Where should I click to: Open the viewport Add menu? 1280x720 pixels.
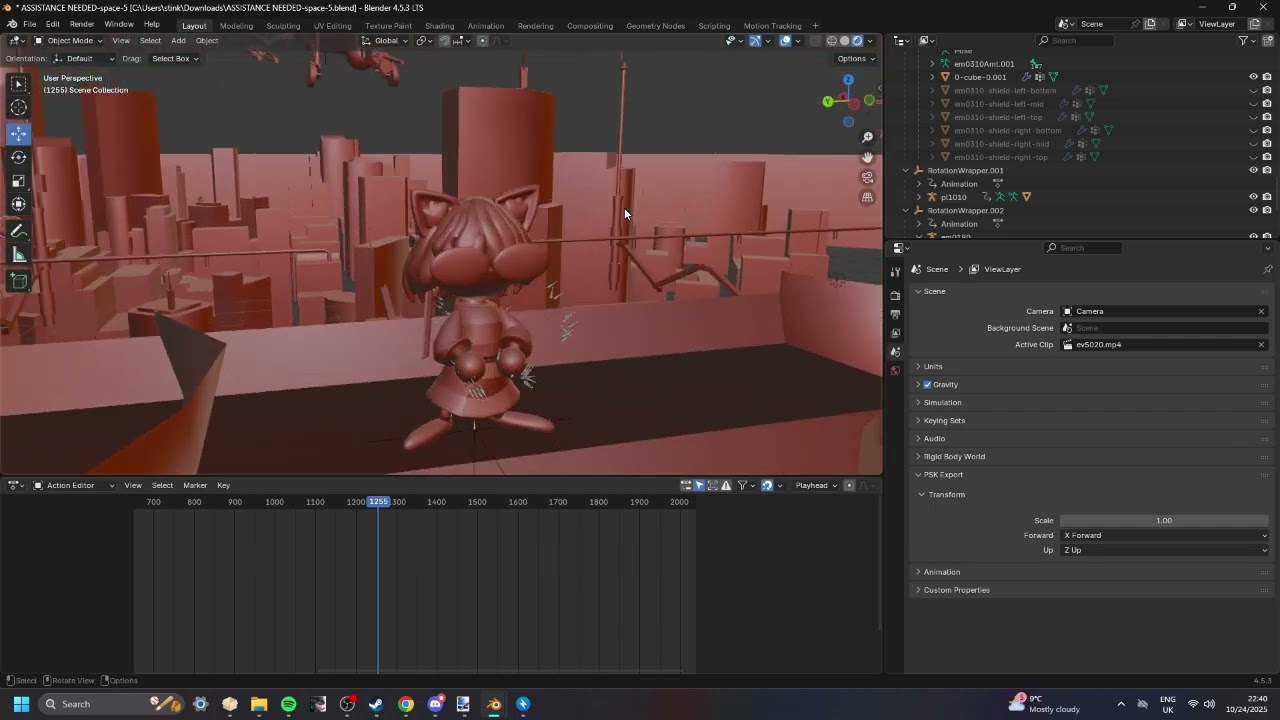click(x=178, y=41)
